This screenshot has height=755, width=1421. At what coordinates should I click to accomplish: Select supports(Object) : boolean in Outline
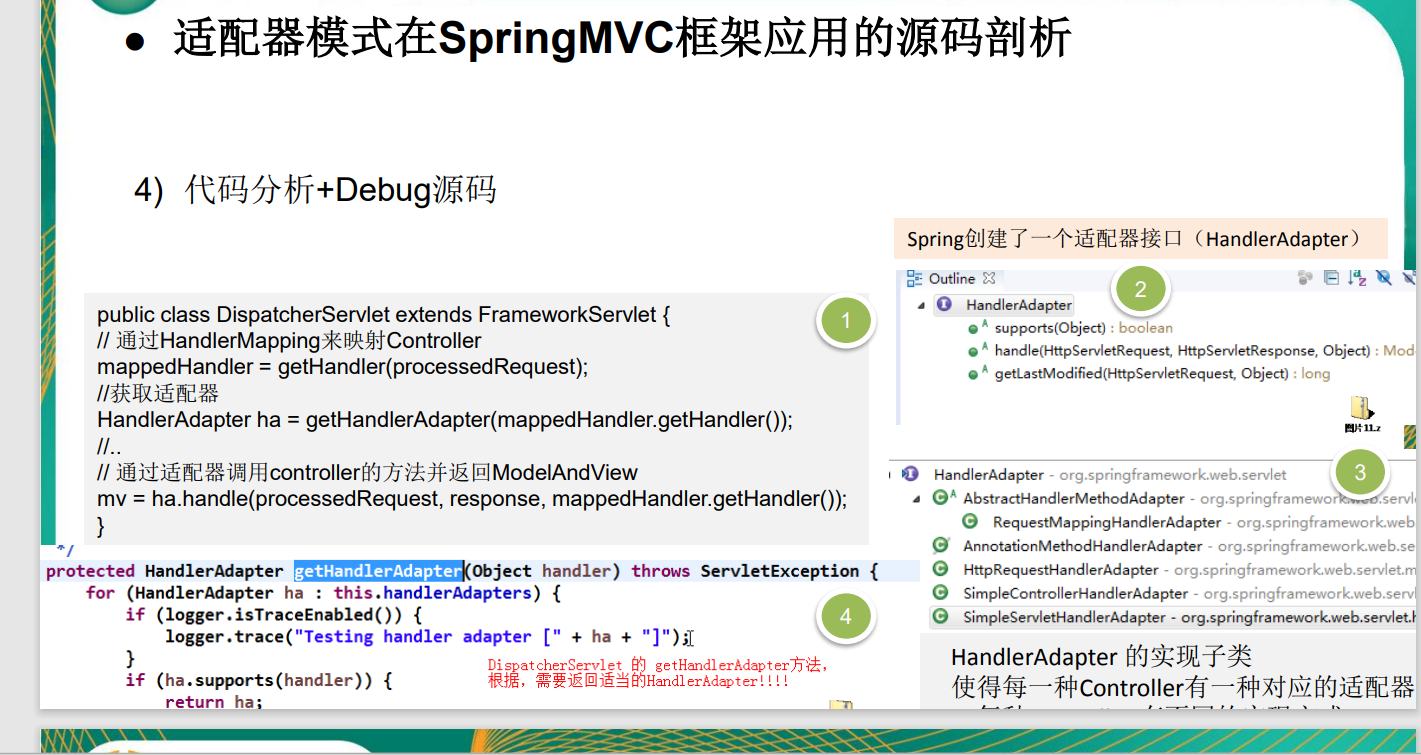point(1083,328)
